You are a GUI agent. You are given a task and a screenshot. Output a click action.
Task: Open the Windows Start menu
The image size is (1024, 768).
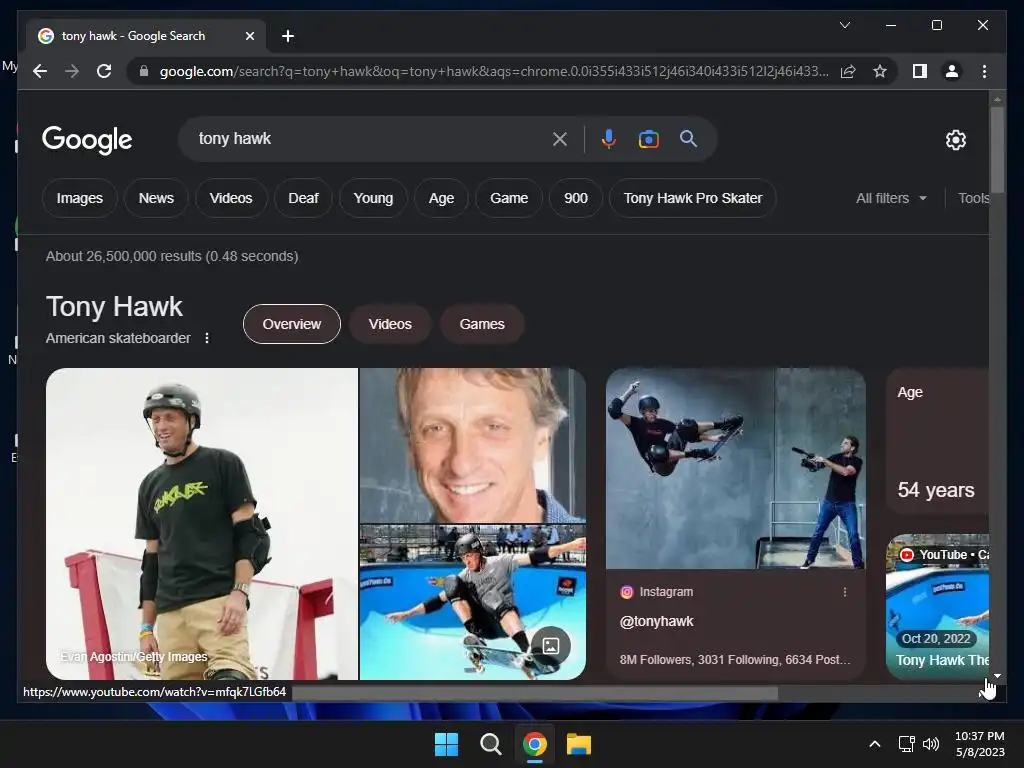pyautogui.click(x=447, y=744)
